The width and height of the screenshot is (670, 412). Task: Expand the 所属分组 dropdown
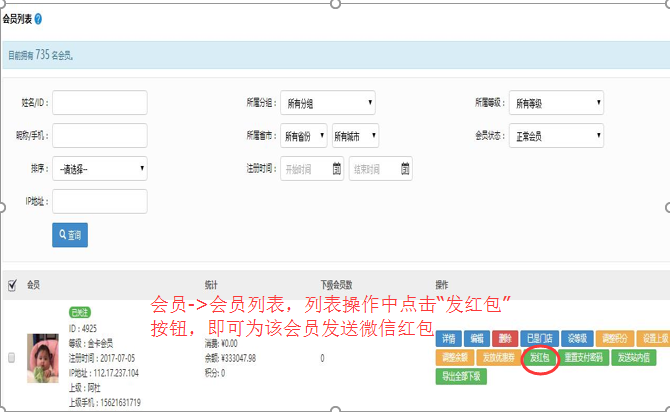(x=328, y=102)
